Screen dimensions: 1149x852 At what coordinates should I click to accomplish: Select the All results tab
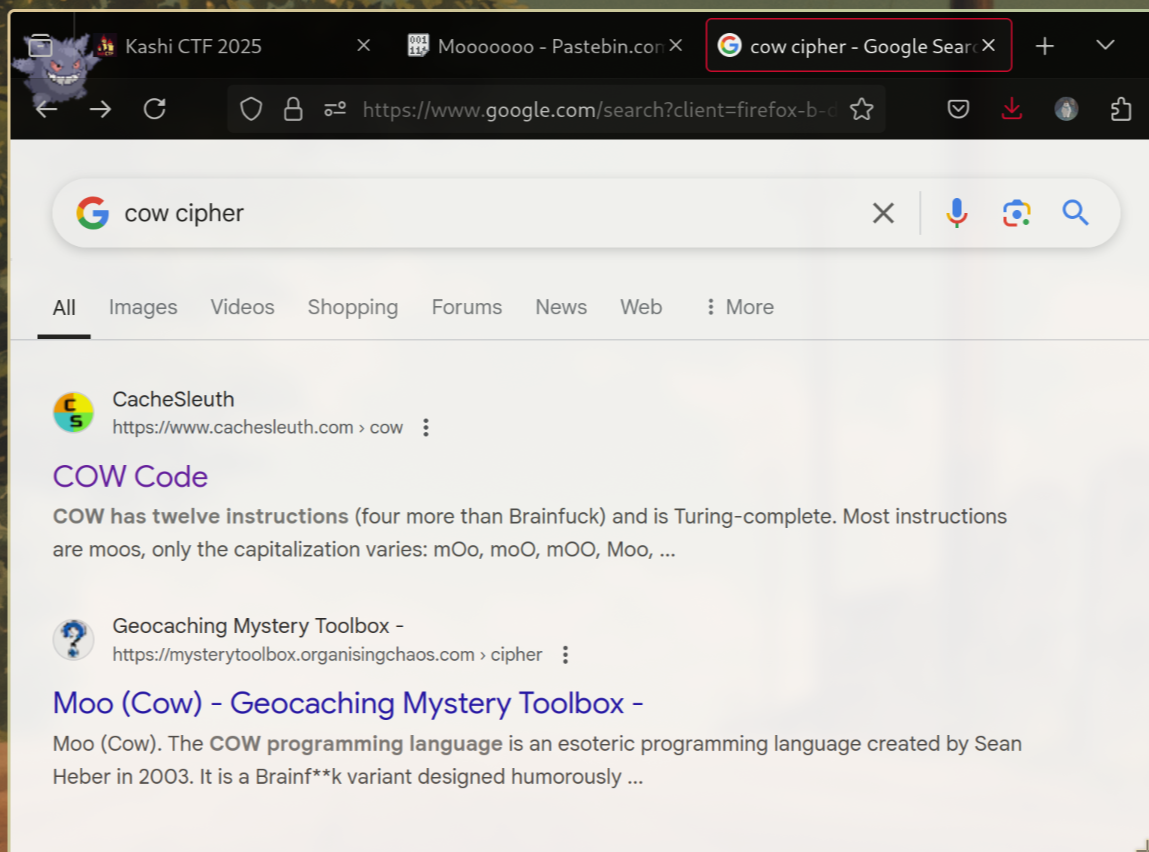(64, 308)
